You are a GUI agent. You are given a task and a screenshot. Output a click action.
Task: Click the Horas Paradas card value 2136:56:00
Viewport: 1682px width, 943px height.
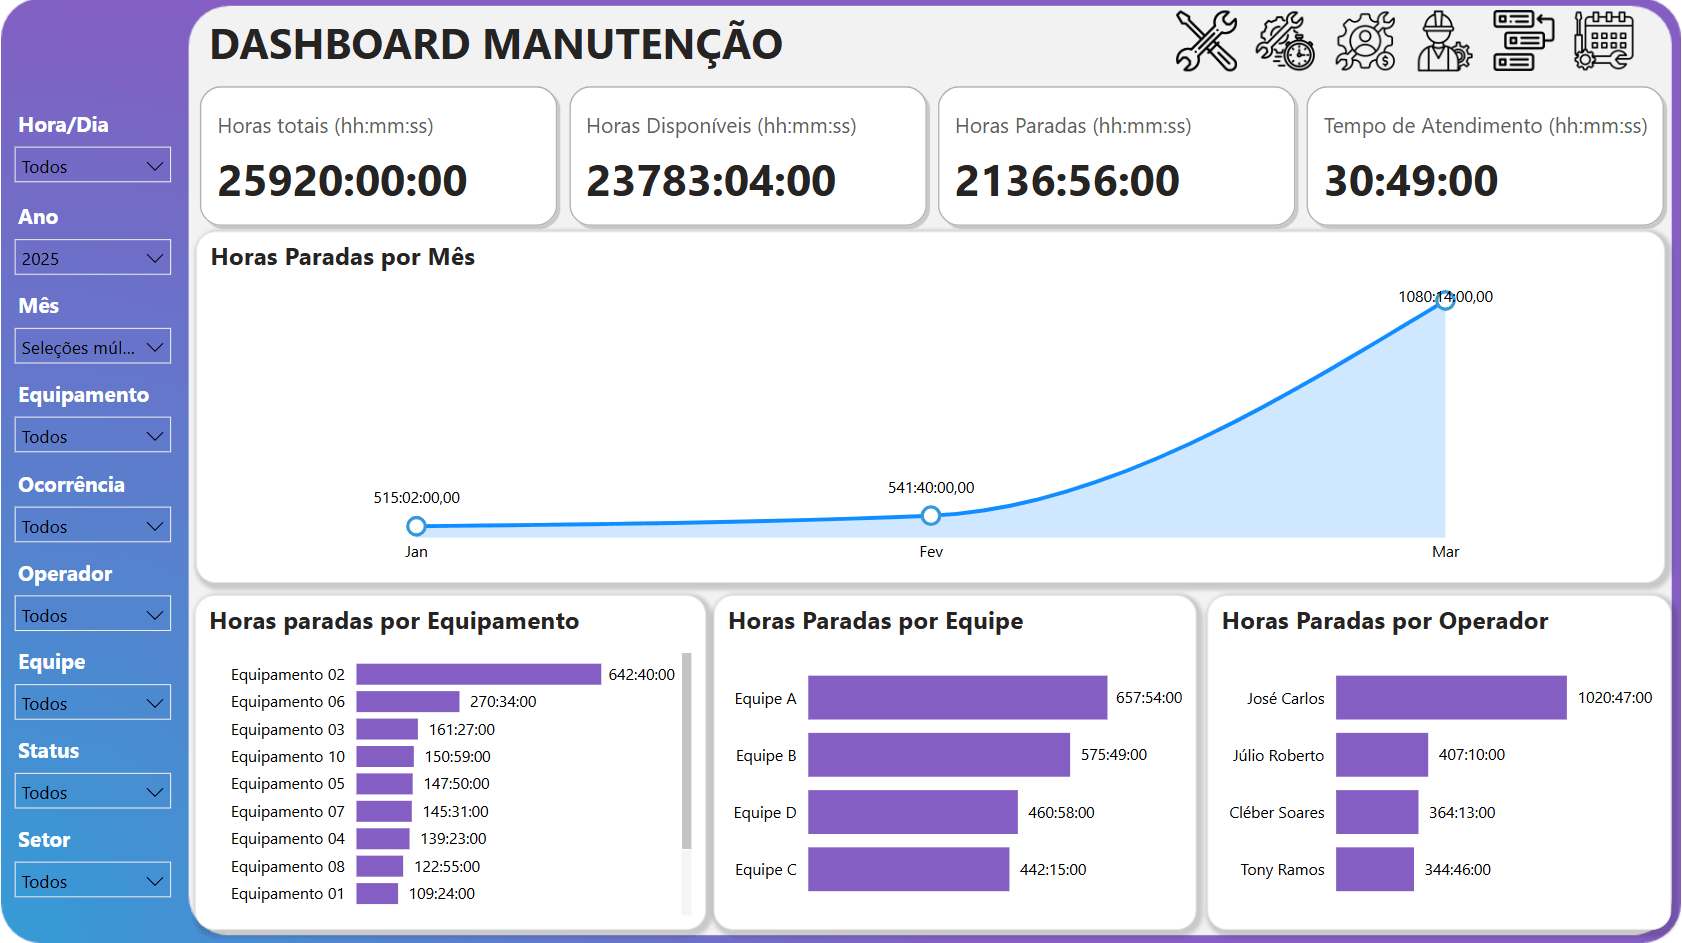point(1068,181)
